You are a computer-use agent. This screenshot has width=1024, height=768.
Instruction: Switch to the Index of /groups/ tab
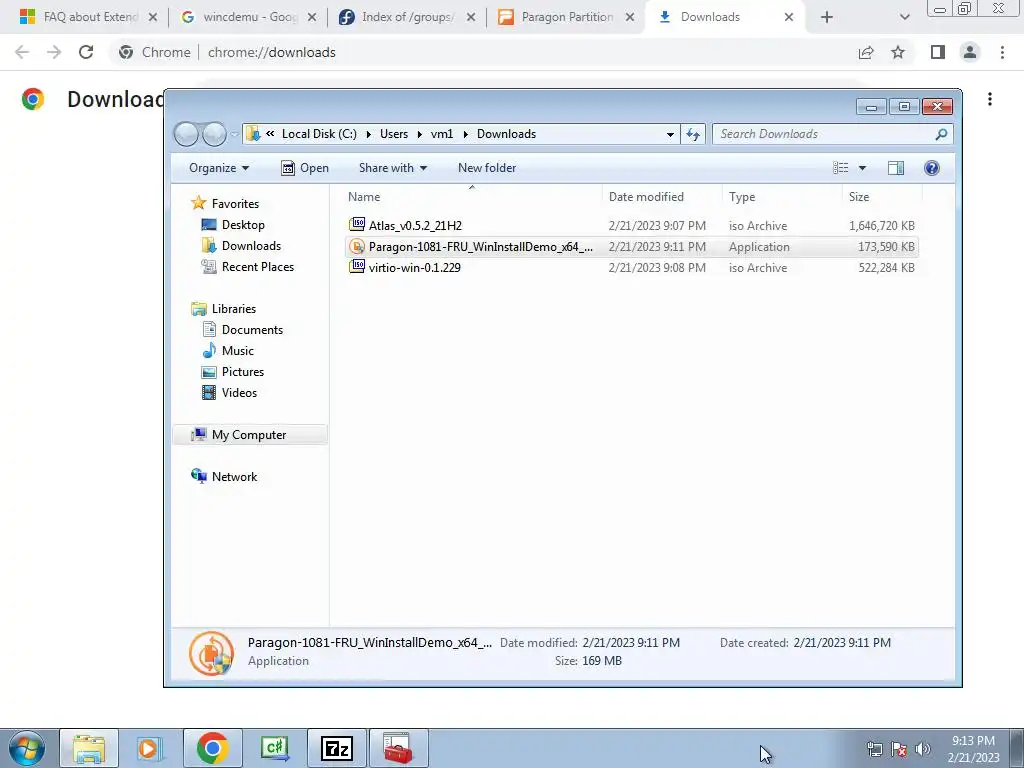(x=406, y=17)
